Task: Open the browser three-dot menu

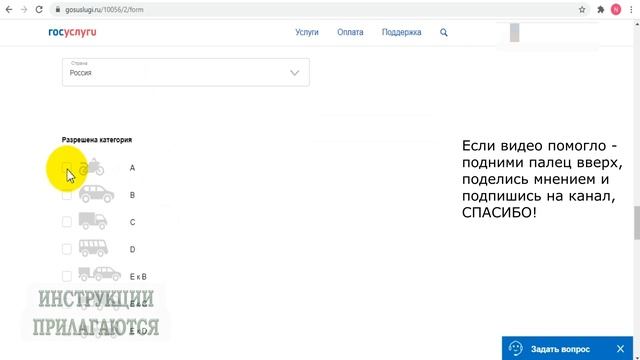Action: pyautogui.click(x=631, y=9)
